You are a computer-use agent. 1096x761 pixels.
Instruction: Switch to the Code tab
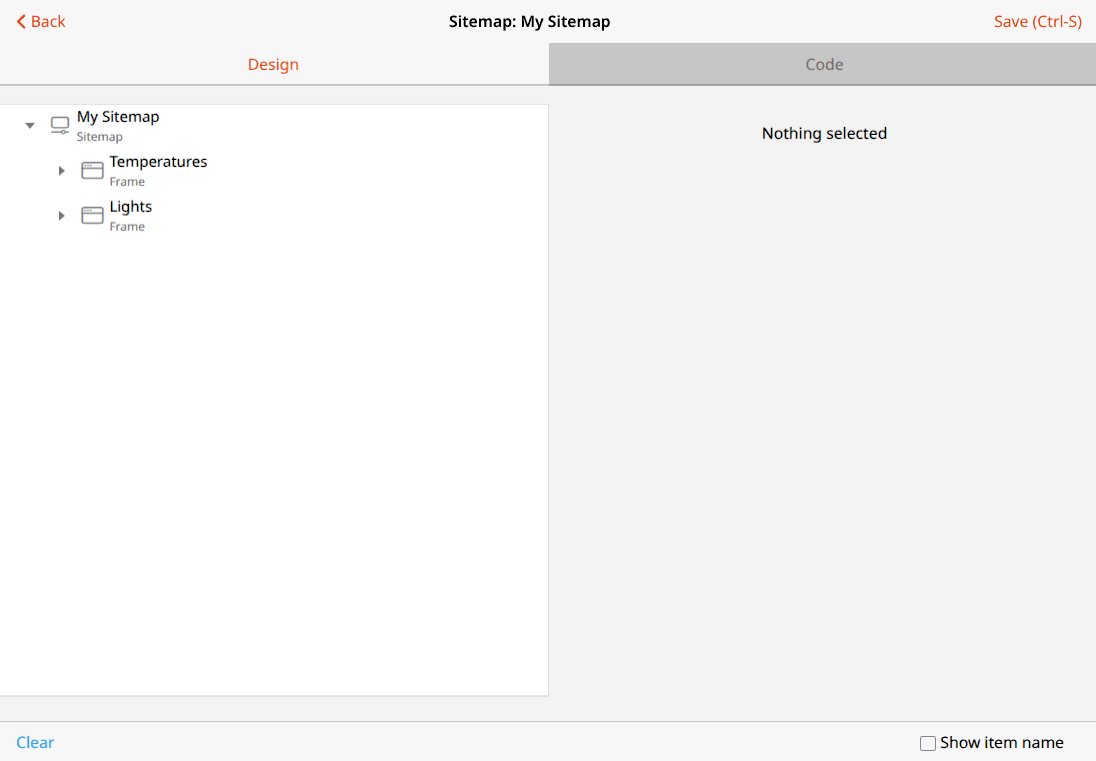823,64
